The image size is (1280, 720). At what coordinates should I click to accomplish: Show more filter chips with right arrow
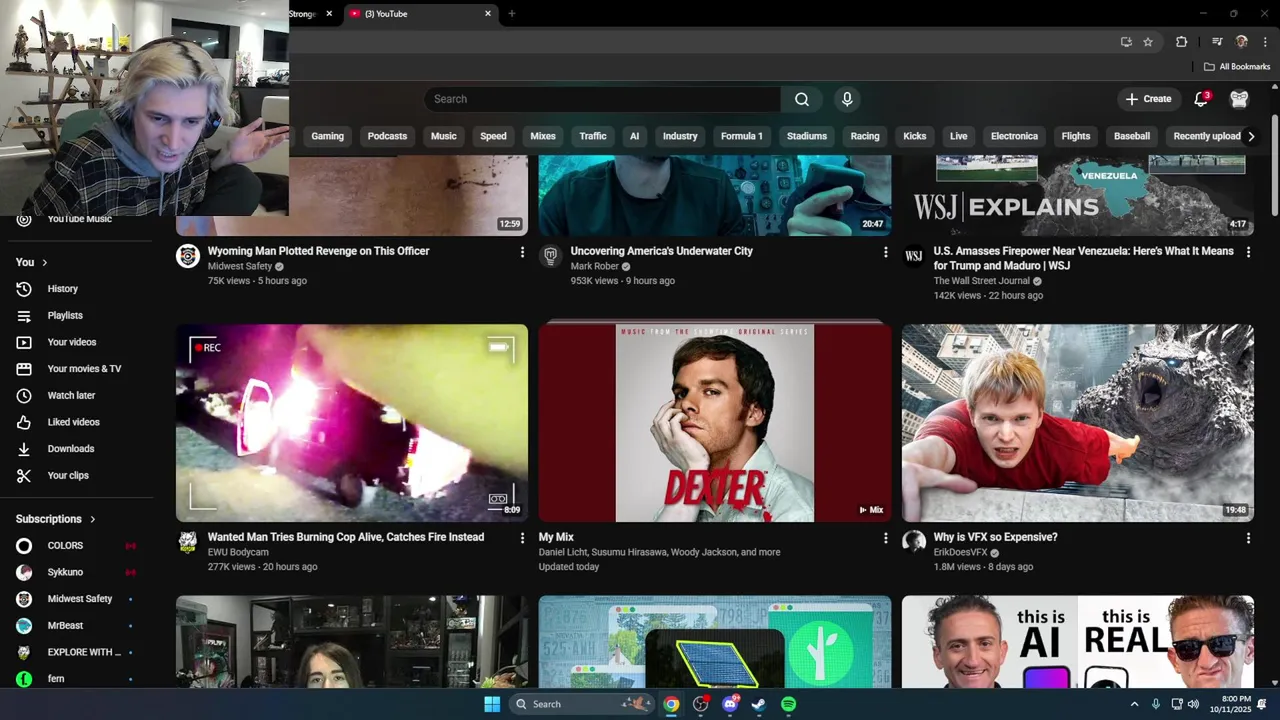pos(1250,136)
